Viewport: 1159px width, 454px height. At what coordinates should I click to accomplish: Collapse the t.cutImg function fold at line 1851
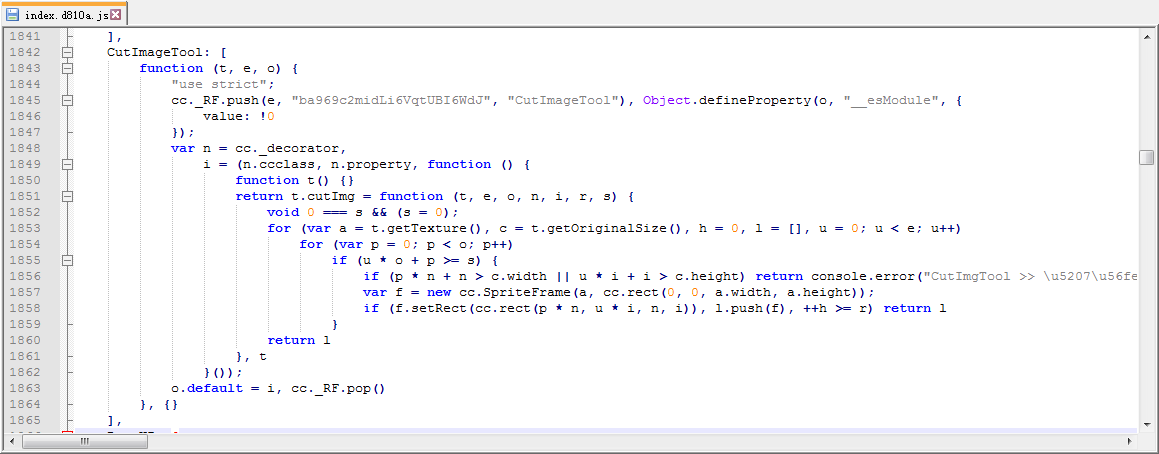(x=68, y=196)
